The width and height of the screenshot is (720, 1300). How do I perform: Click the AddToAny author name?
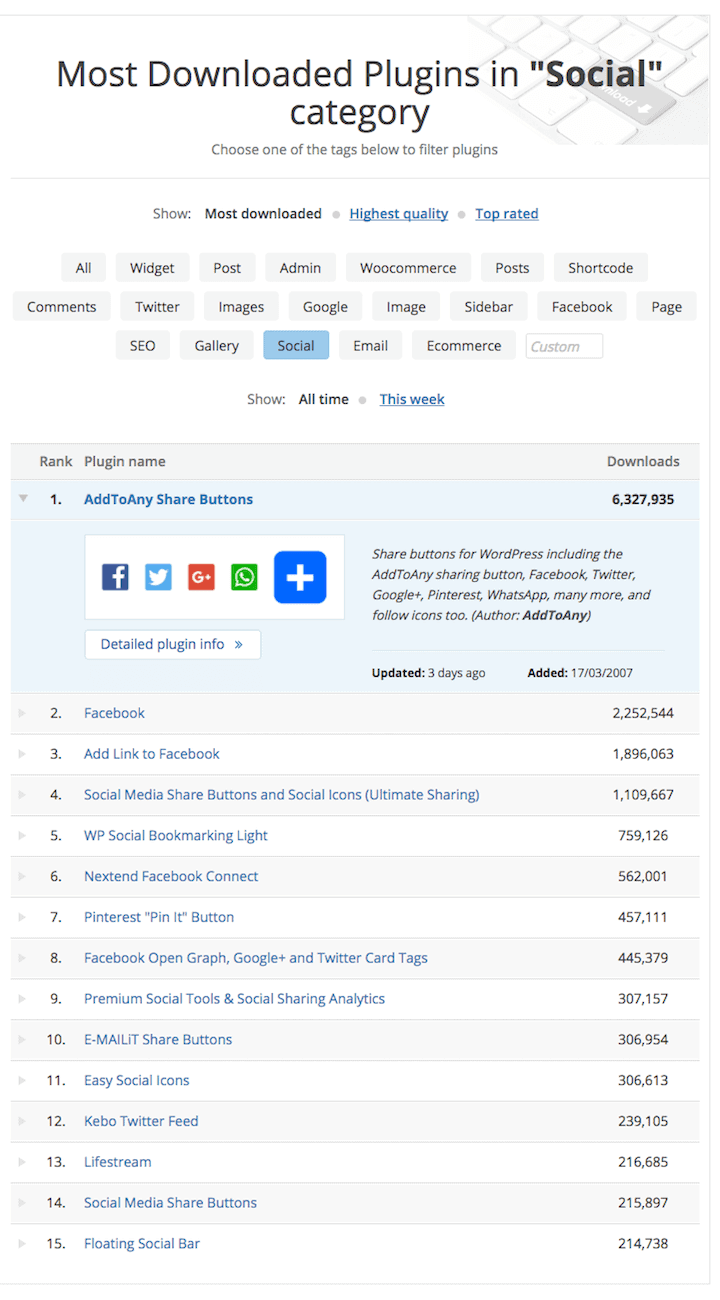pos(555,616)
